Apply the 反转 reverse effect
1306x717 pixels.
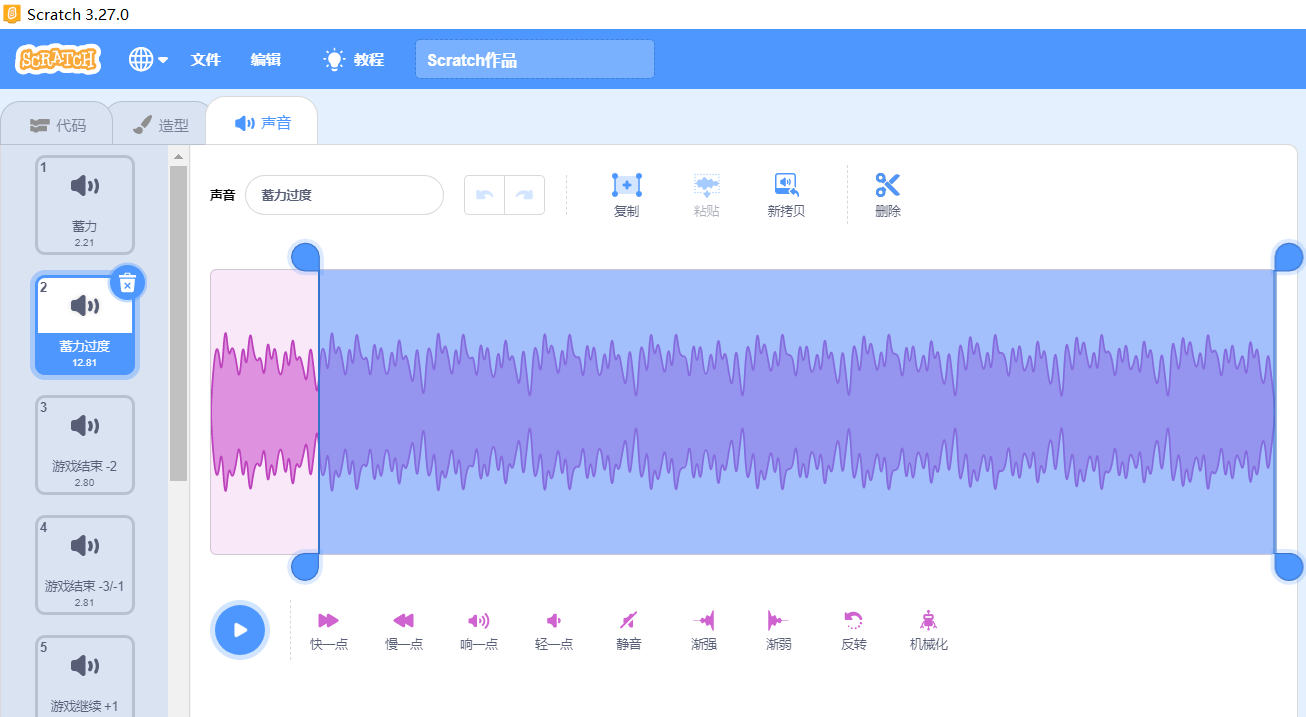click(853, 630)
